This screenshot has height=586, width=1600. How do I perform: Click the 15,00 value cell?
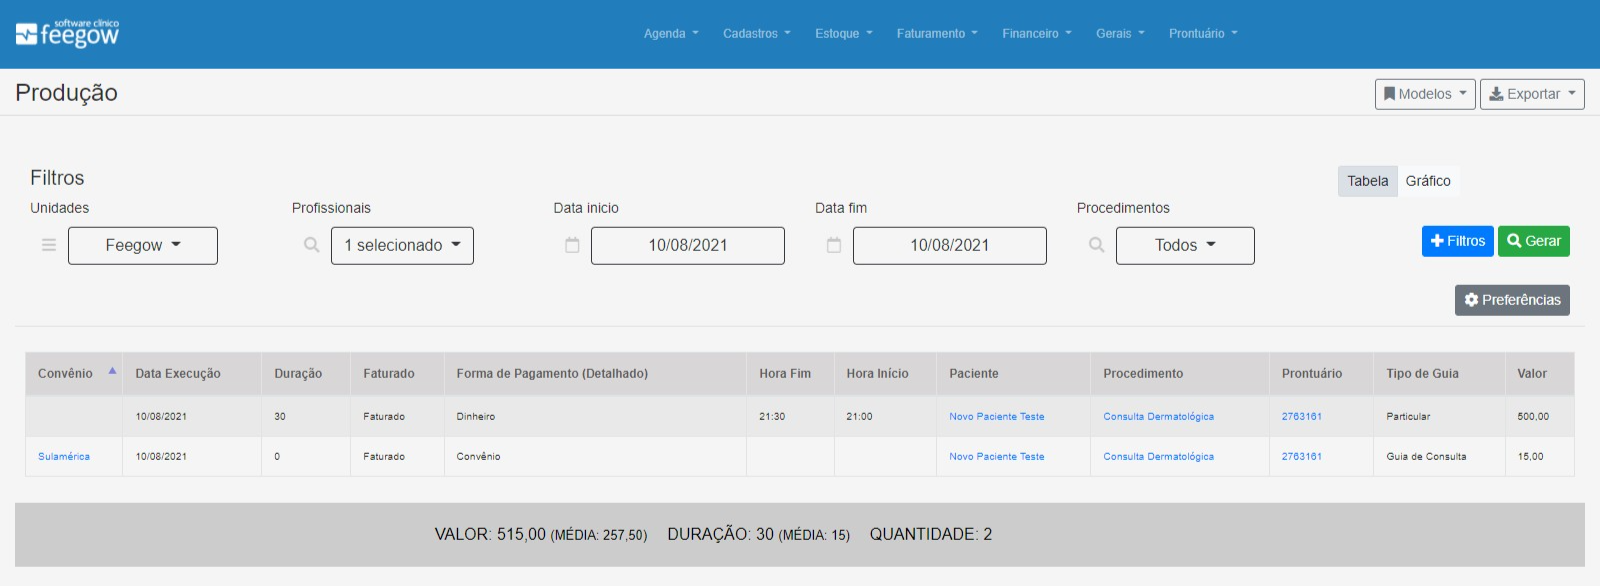pos(1539,457)
